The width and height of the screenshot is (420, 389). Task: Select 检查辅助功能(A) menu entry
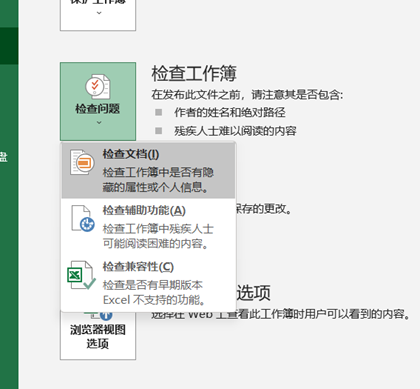148,227
